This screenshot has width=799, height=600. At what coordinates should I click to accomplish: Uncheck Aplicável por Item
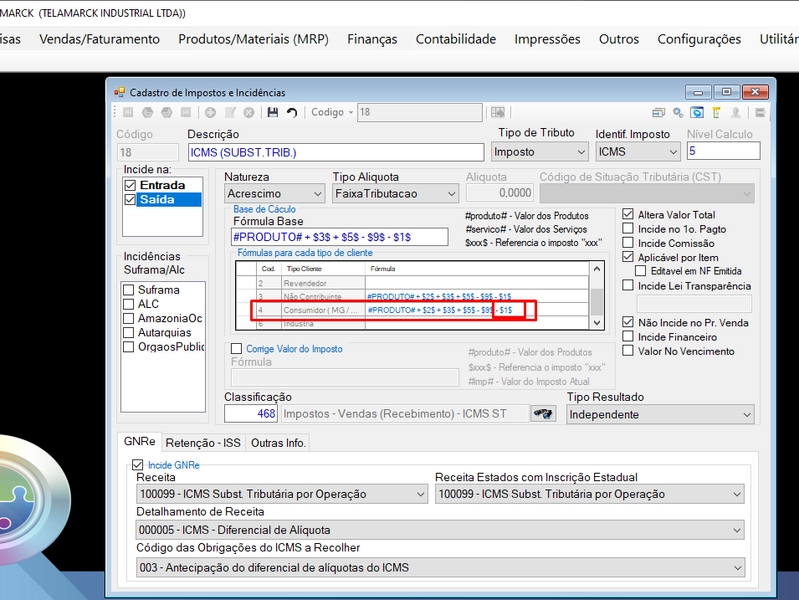pos(628,257)
